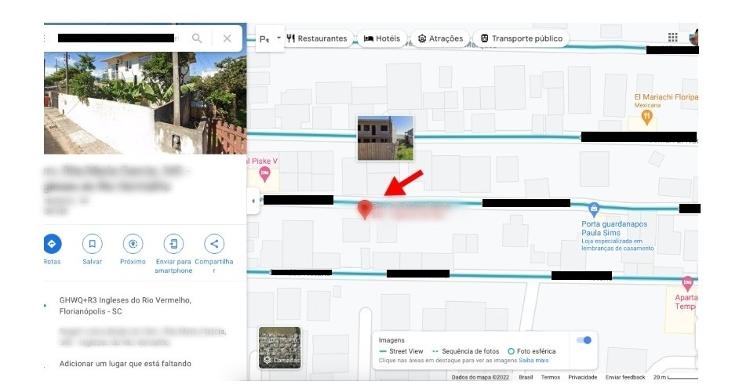Open the Termos link
The width and height of the screenshot is (750, 392).
[550, 377]
